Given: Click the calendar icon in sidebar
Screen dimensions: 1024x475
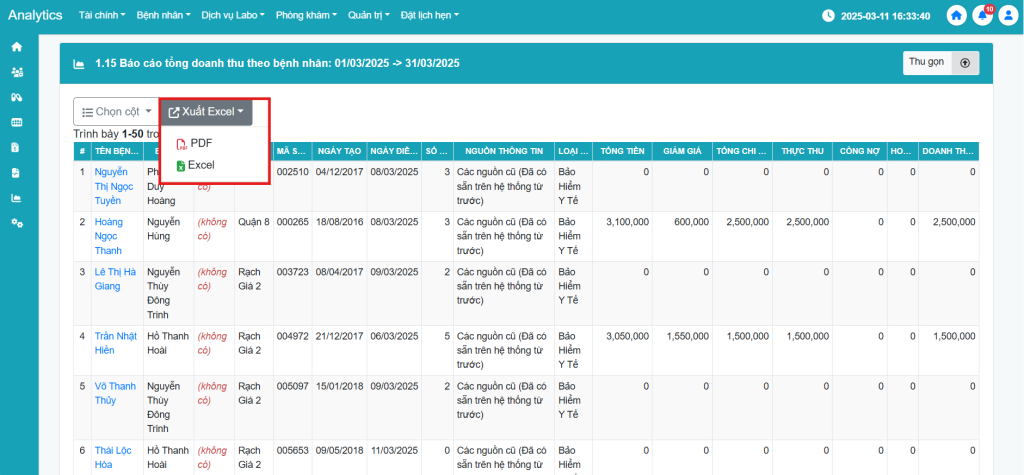Looking at the screenshot, I should [x=16, y=122].
